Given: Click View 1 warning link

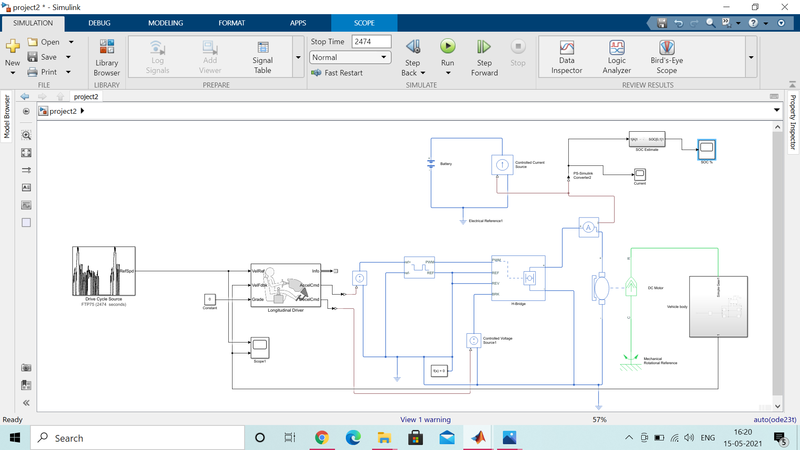Looking at the screenshot, I should tap(426, 419).
